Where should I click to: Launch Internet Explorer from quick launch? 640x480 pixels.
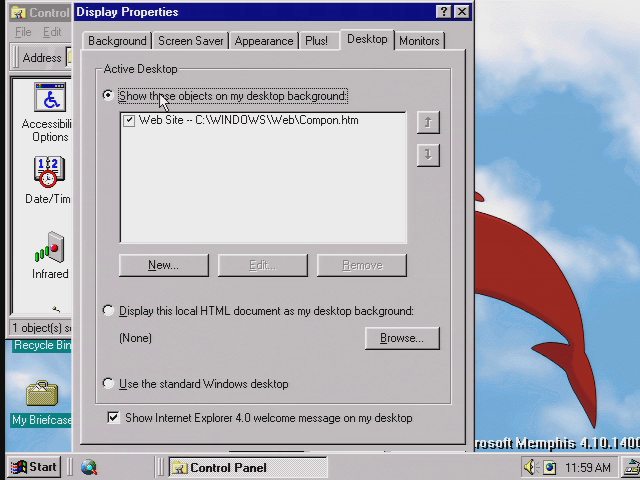point(89,467)
